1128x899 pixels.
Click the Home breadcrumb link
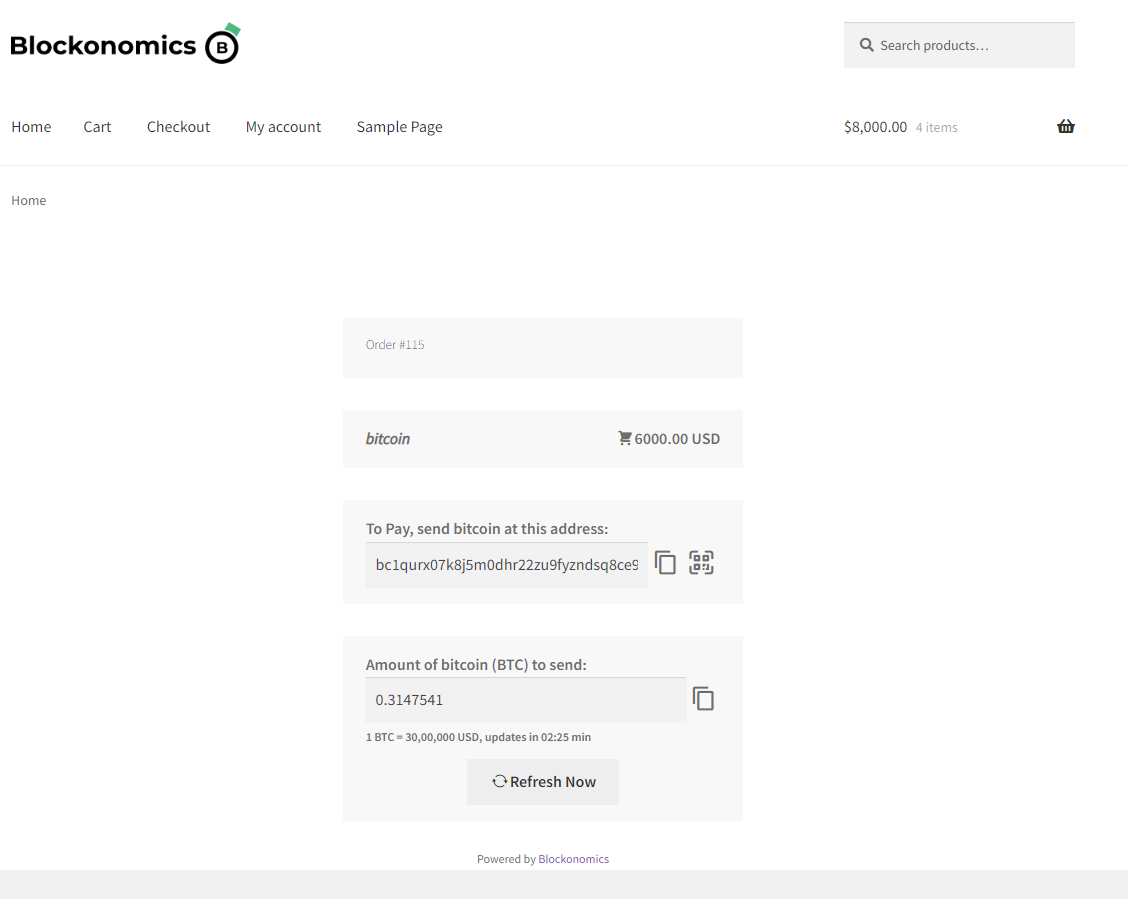(x=29, y=201)
